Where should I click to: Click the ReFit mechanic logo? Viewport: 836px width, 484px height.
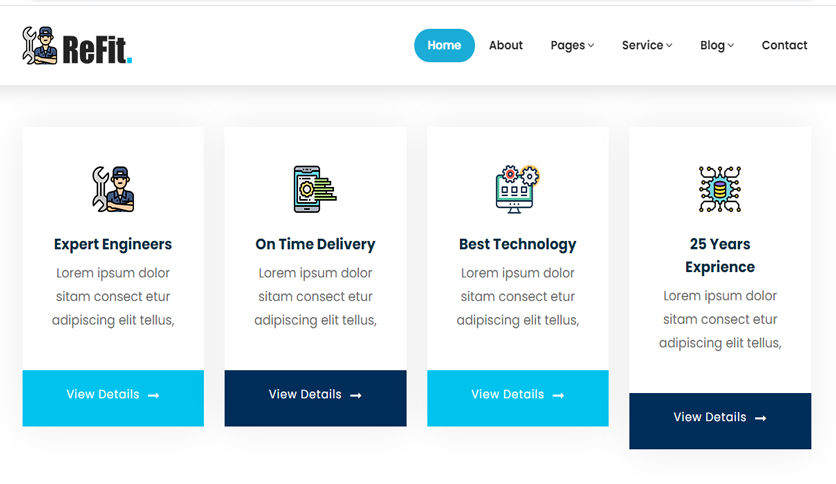pos(39,46)
